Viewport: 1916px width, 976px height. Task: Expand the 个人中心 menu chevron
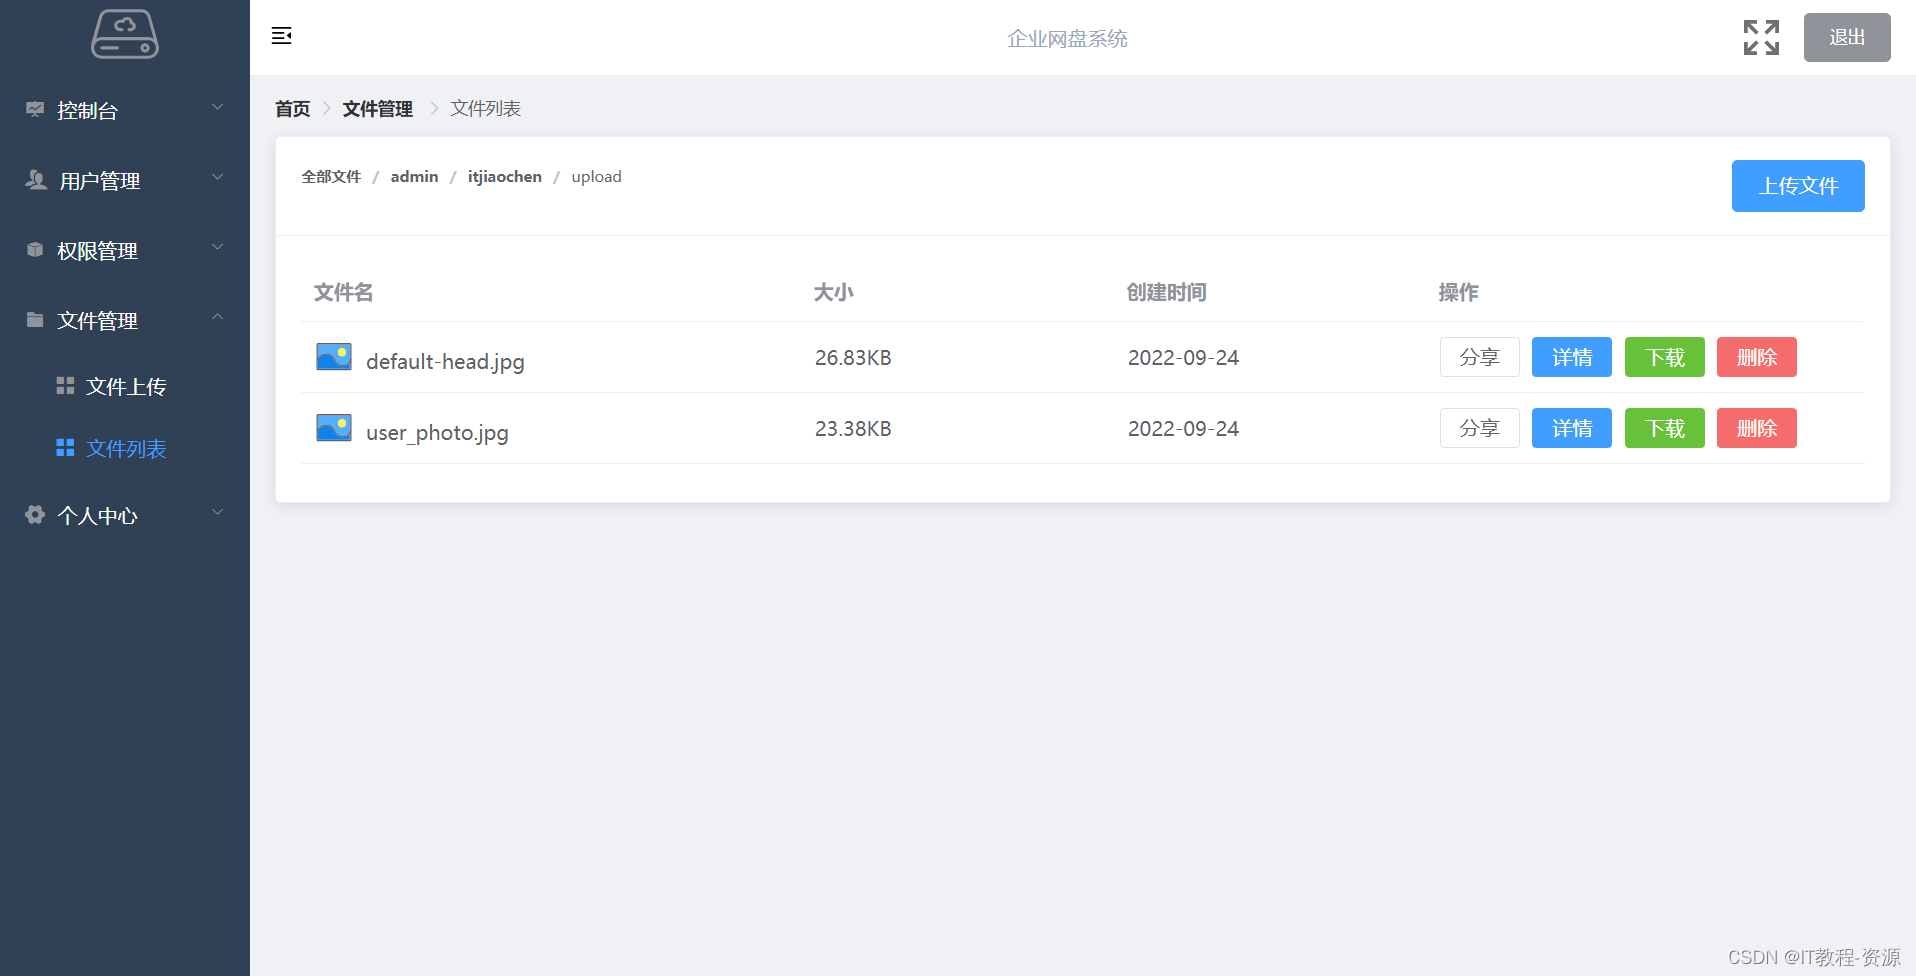point(218,512)
